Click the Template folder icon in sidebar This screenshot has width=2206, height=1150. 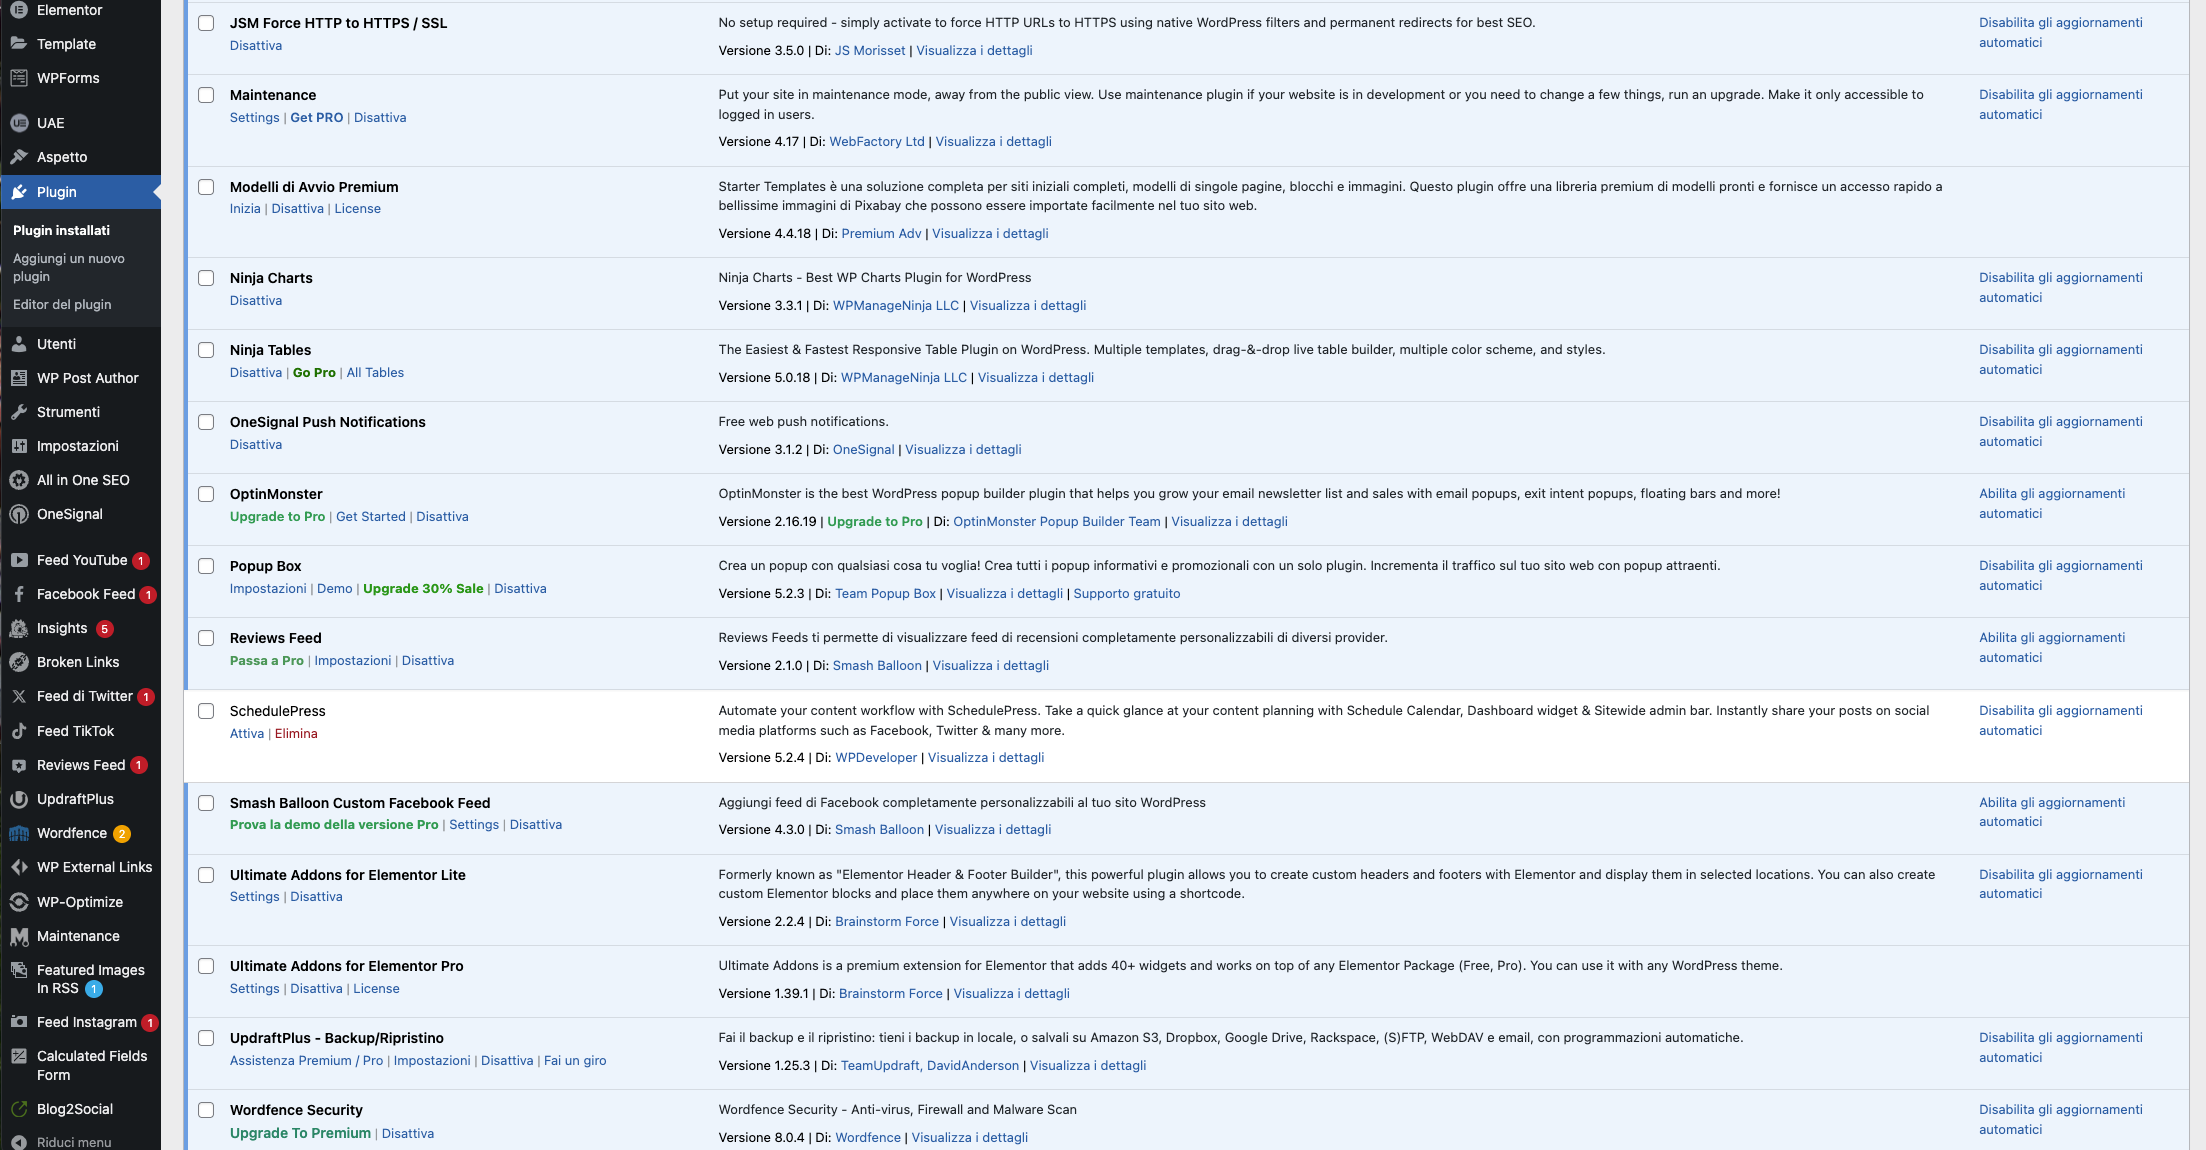click(x=19, y=44)
